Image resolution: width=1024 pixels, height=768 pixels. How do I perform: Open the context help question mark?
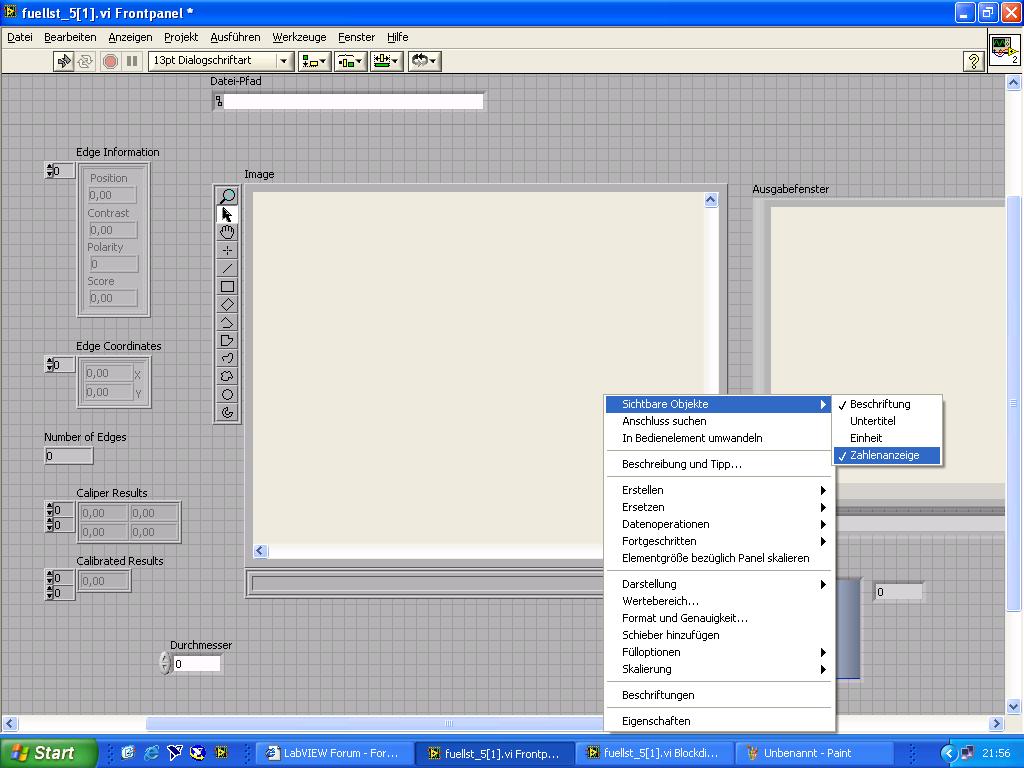pos(973,61)
